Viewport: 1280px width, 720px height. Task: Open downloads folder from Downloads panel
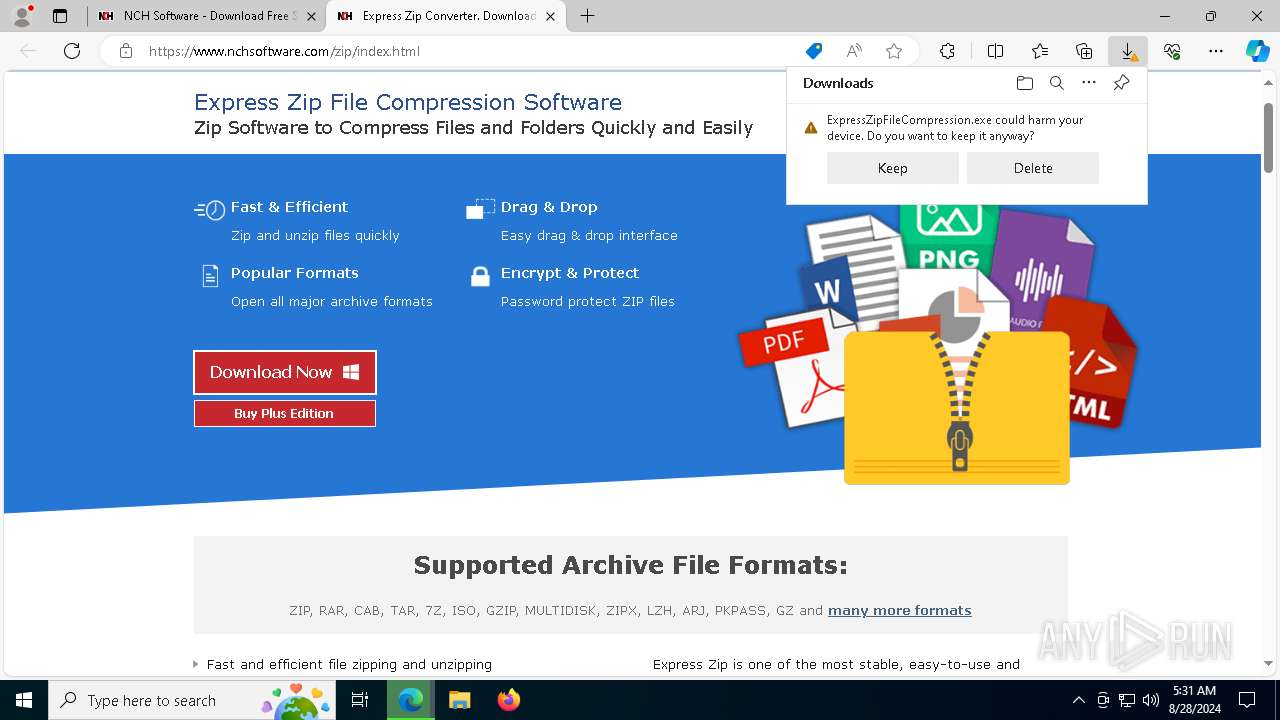(x=1024, y=83)
